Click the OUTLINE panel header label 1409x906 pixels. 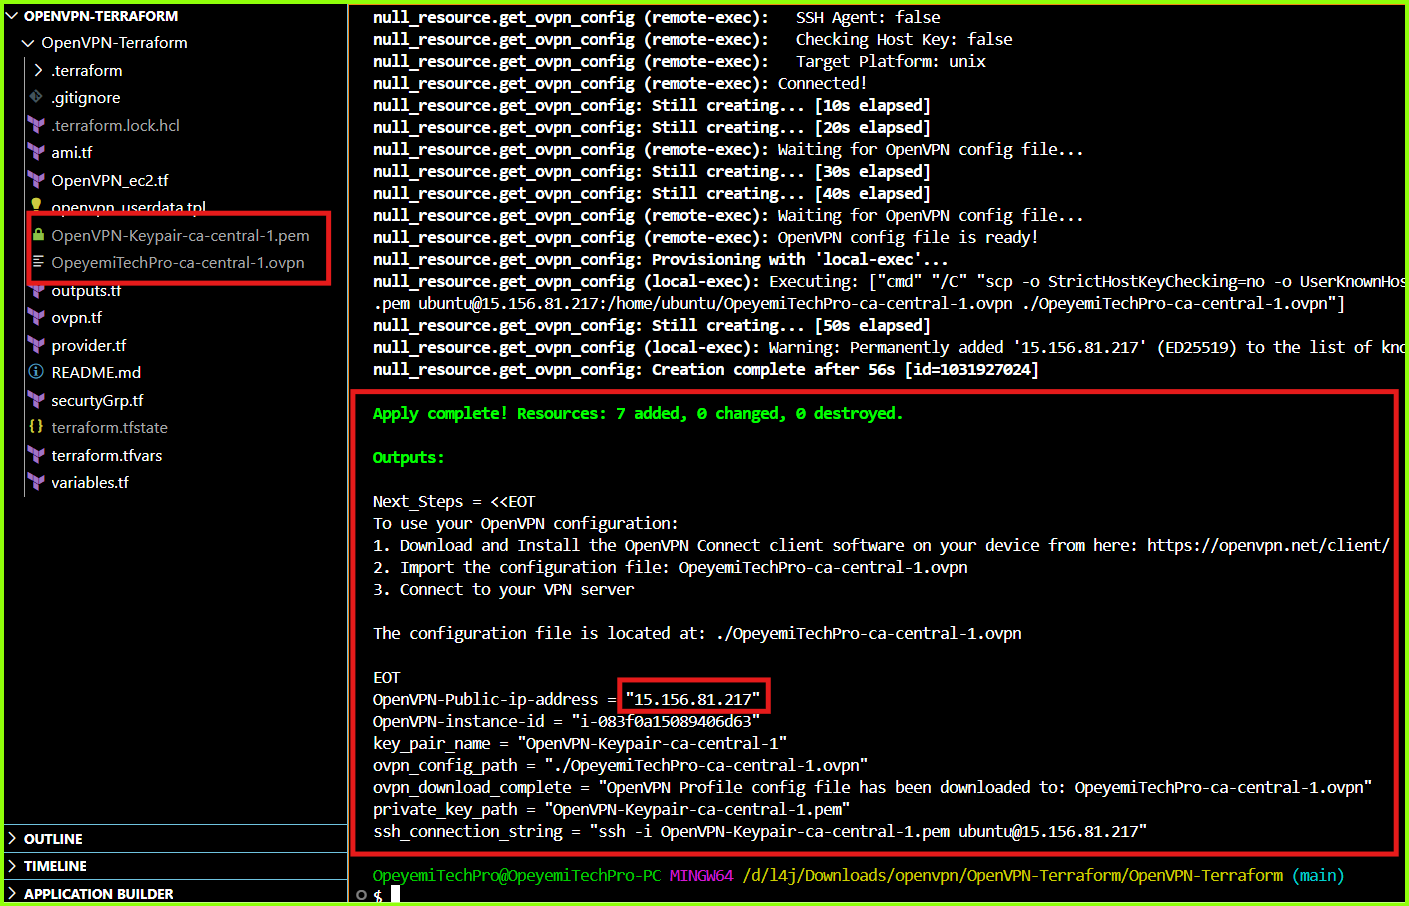pos(53,839)
